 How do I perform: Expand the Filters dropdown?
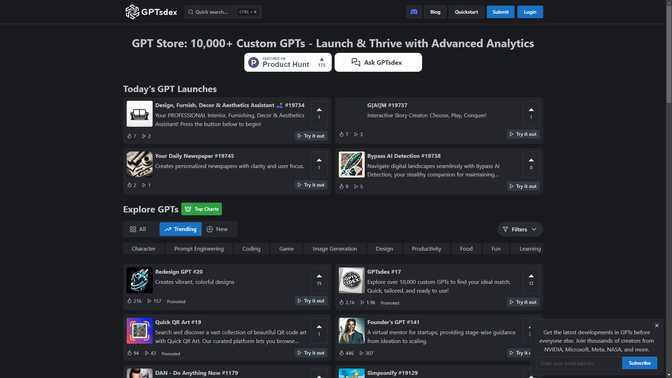[x=519, y=229]
